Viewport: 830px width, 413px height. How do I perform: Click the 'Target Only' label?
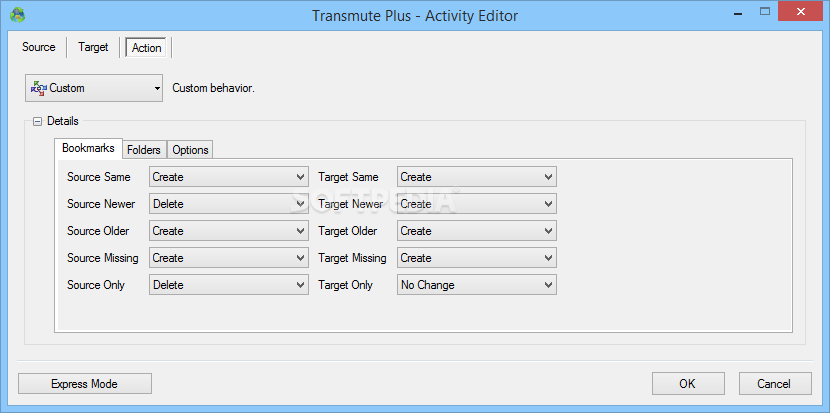(345, 285)
